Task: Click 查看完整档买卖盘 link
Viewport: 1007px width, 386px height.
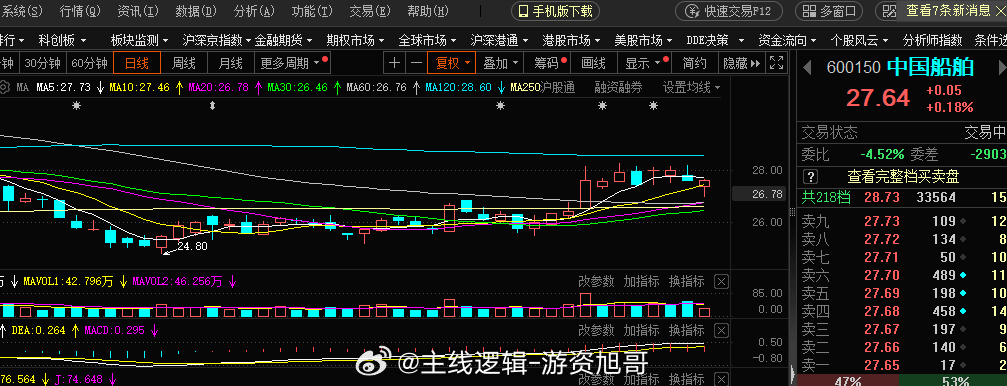Action: coord(902,177)
